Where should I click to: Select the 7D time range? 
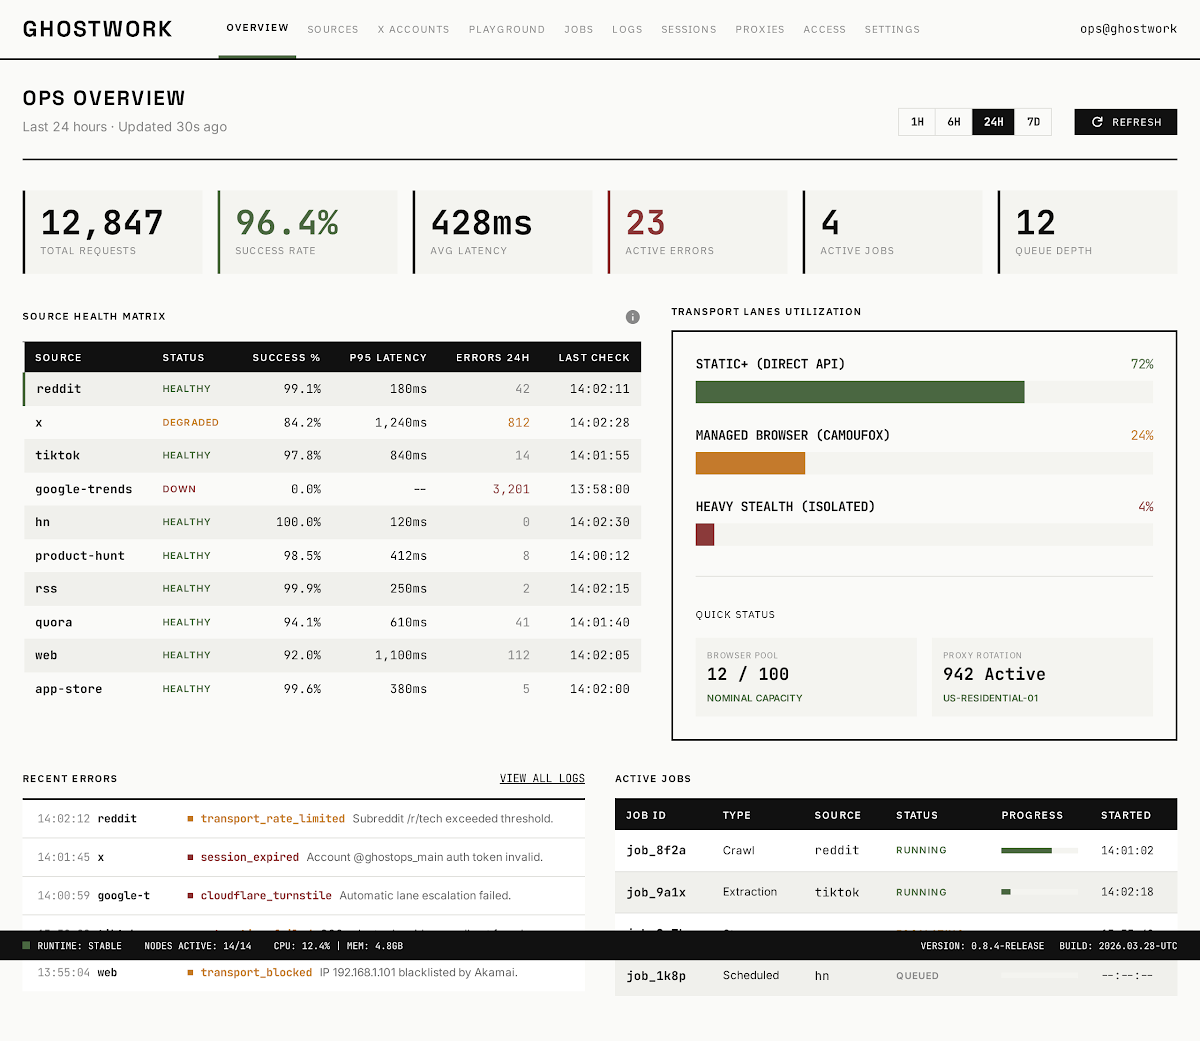pos(1033,122)
